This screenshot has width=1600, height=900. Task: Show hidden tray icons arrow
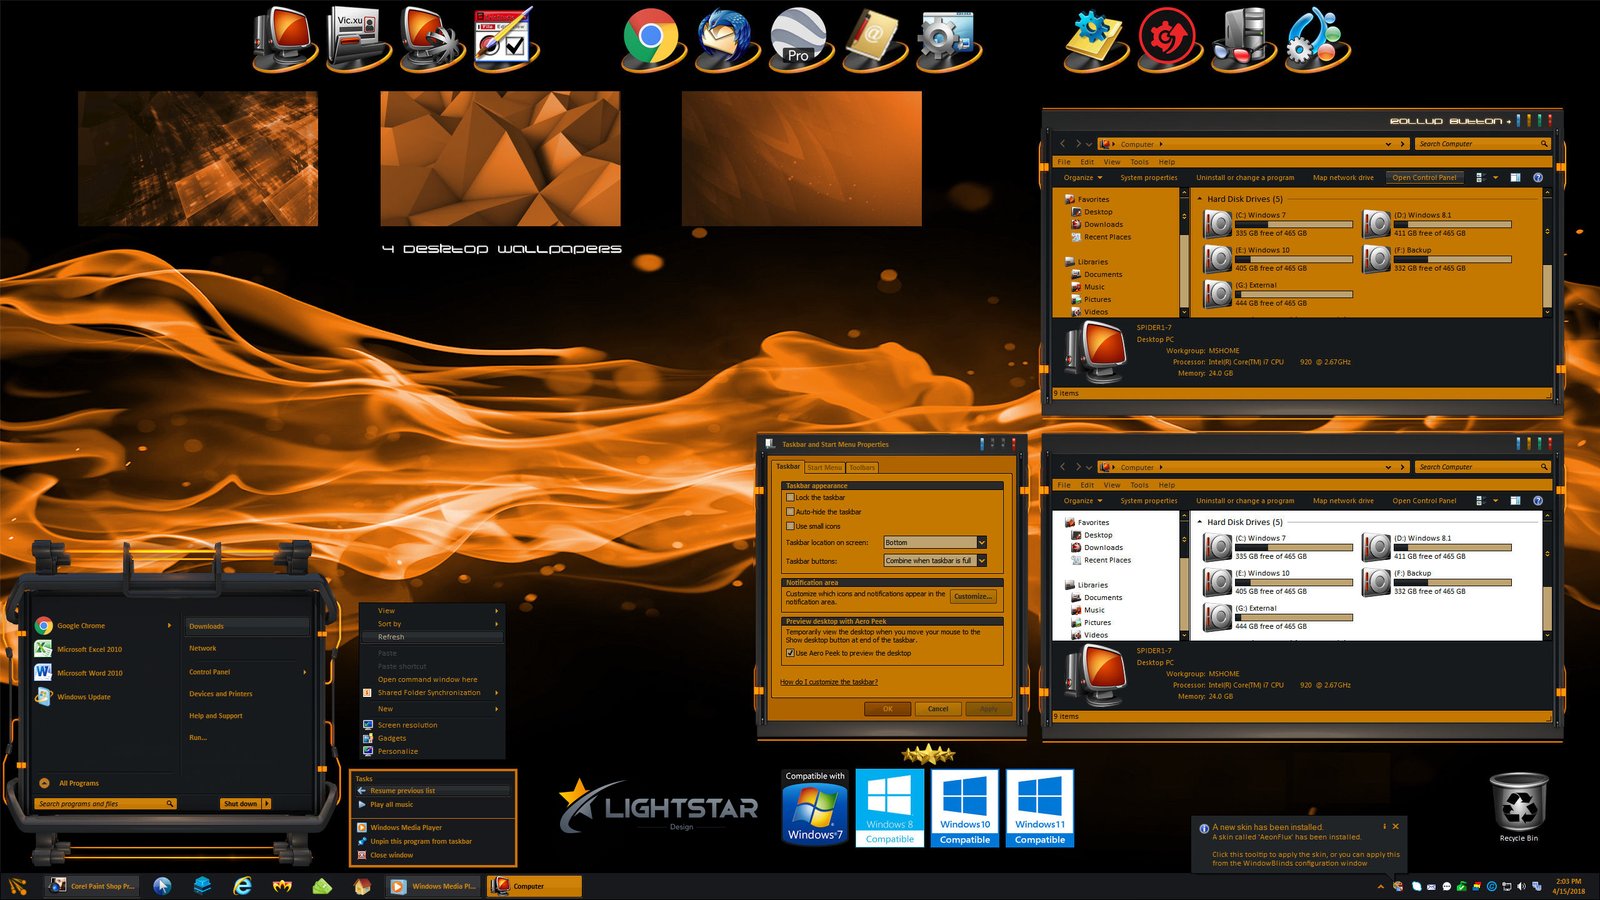(1381, 886)
